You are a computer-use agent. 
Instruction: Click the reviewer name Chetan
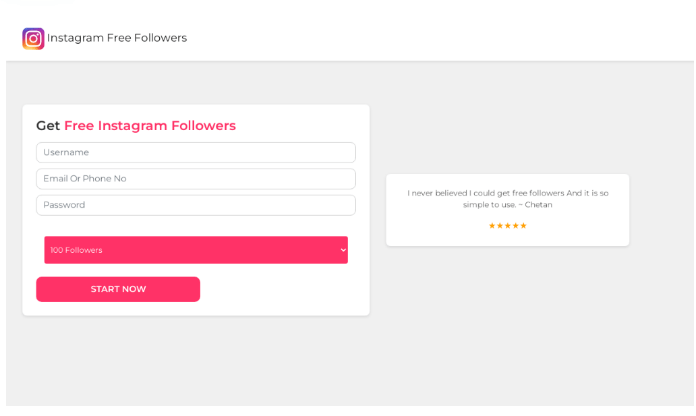(x=538, y=204)
